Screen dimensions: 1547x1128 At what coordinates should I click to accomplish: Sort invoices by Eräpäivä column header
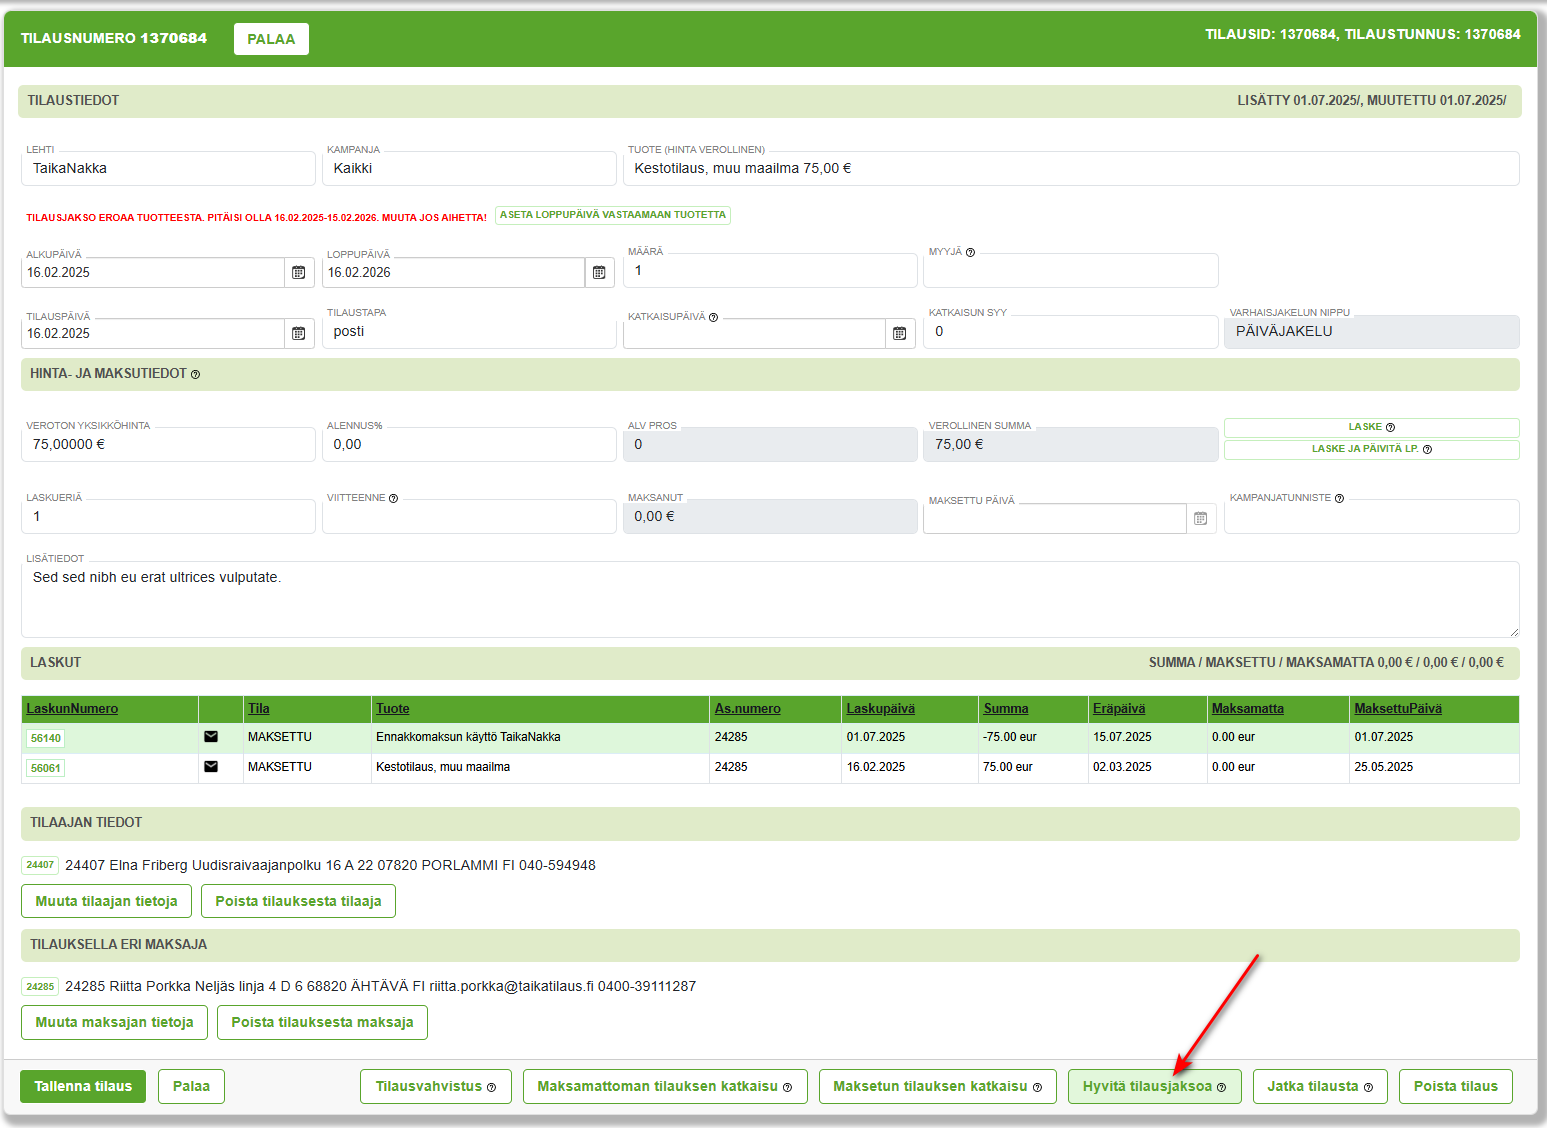pos(1118,709)
